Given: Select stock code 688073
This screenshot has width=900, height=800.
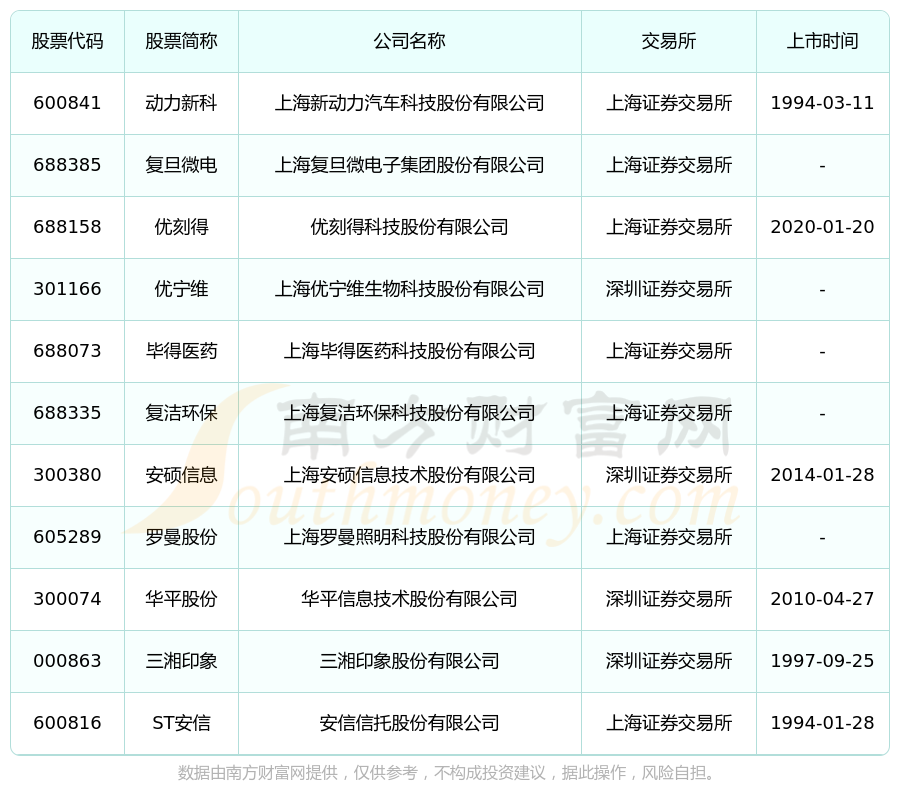Looking at the screenshot, I should click(x=67, y=351).
